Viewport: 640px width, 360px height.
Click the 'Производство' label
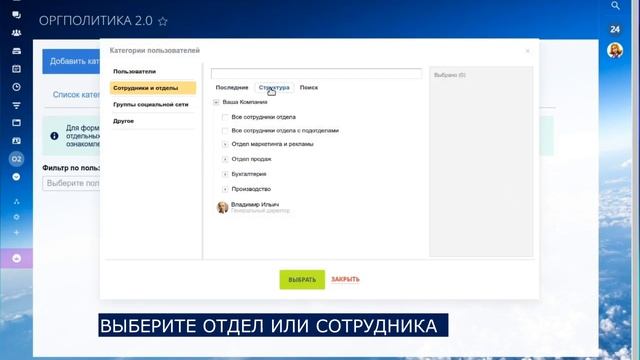click(251, 189)
